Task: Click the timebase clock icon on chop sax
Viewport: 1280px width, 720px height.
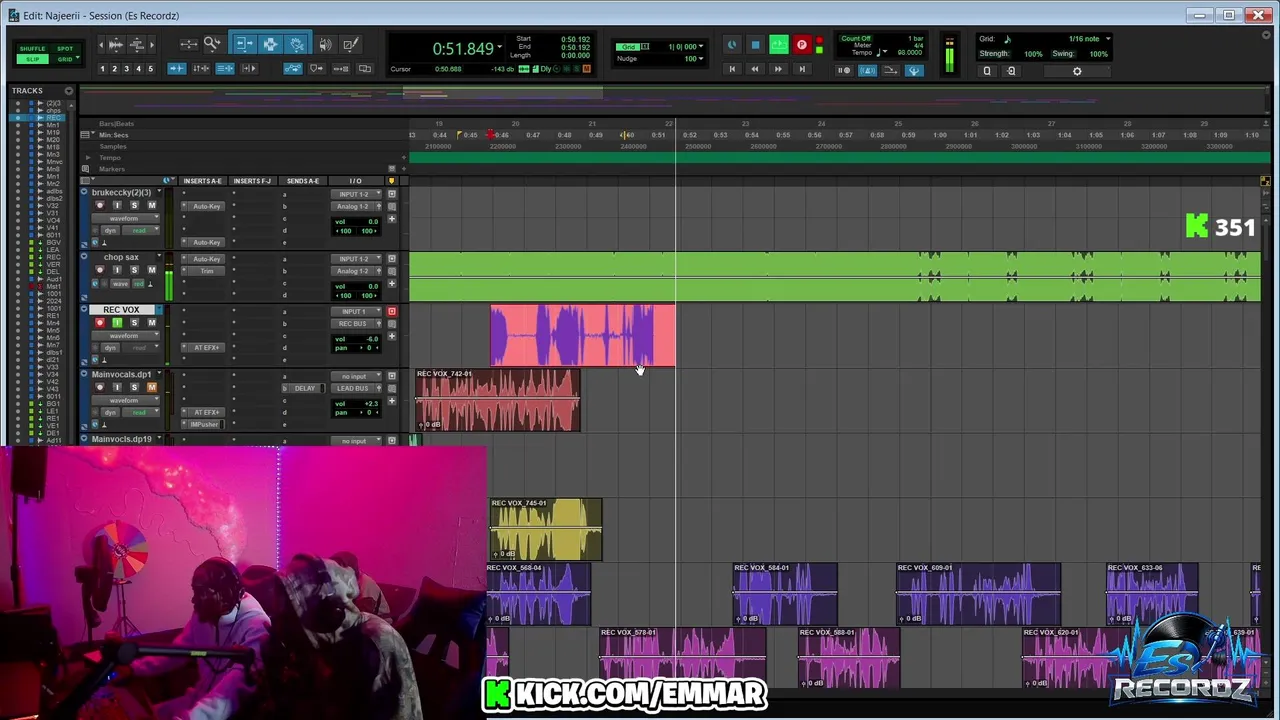Action: [96, 283]
